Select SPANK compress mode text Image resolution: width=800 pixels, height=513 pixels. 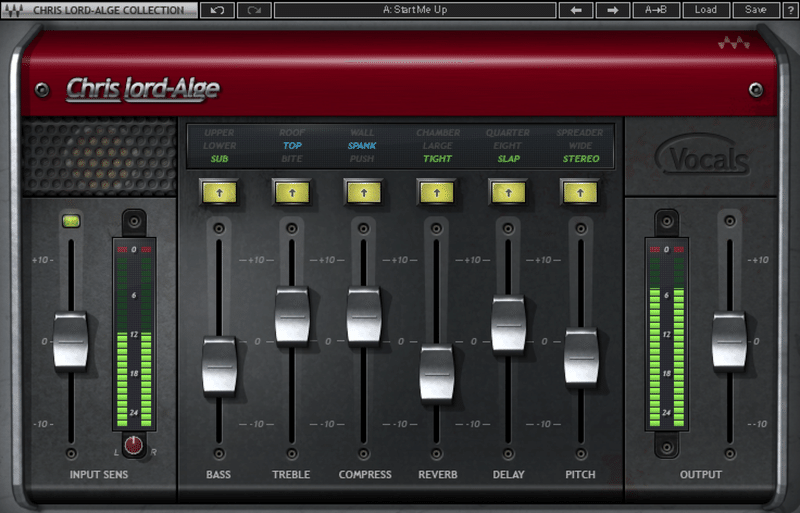tap(362, 145)
